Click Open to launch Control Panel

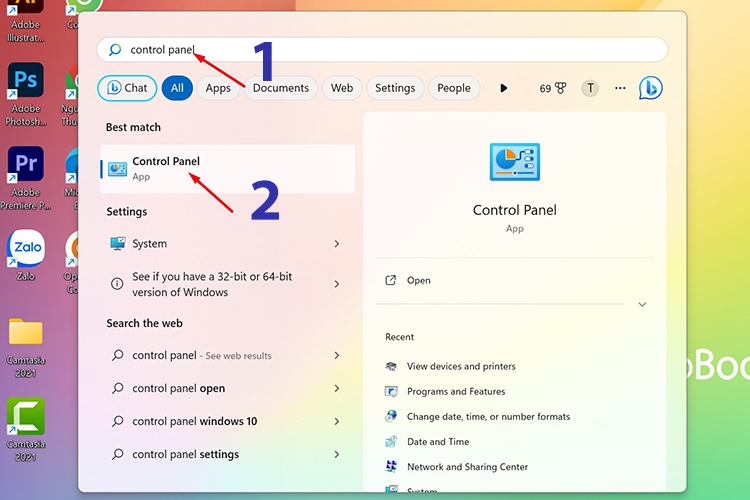pos(419,280)
